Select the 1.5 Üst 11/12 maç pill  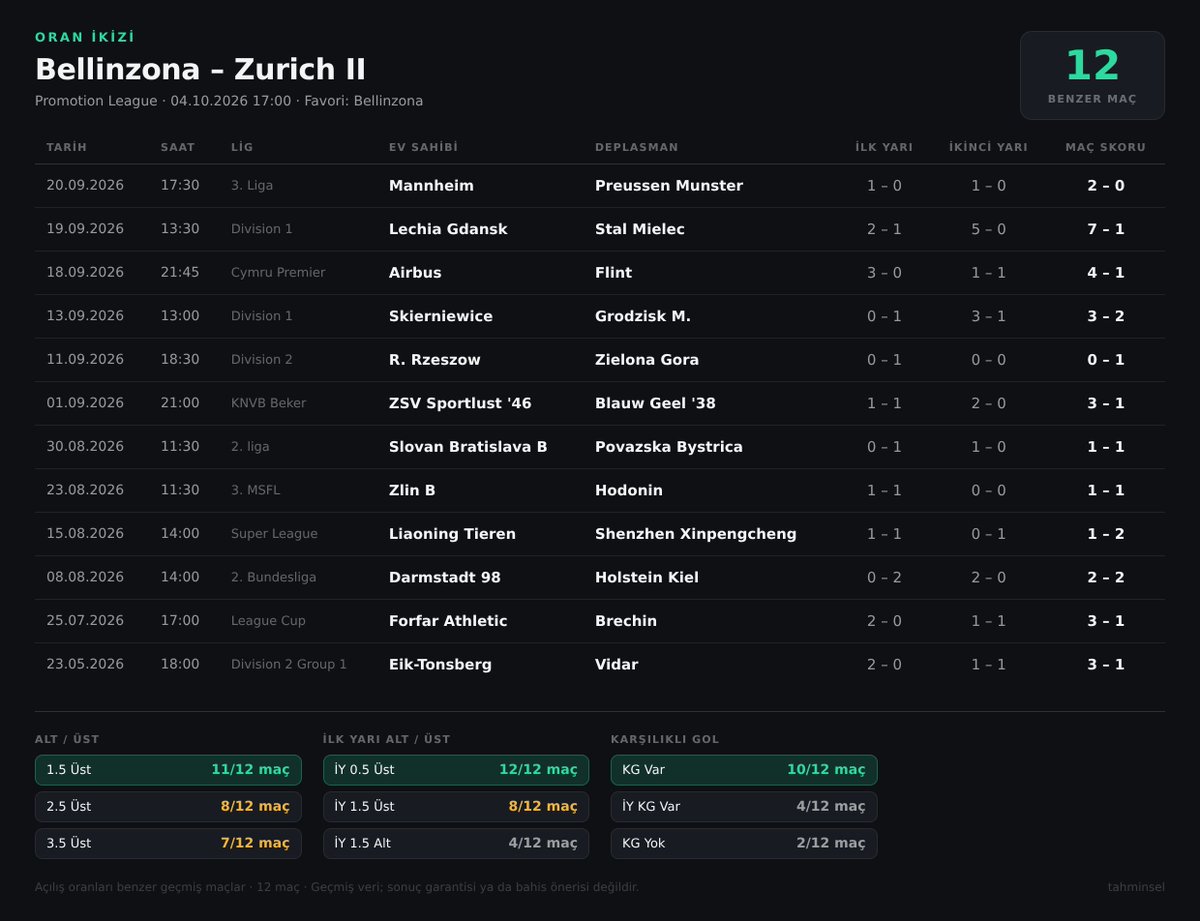(x=168, y=770)
